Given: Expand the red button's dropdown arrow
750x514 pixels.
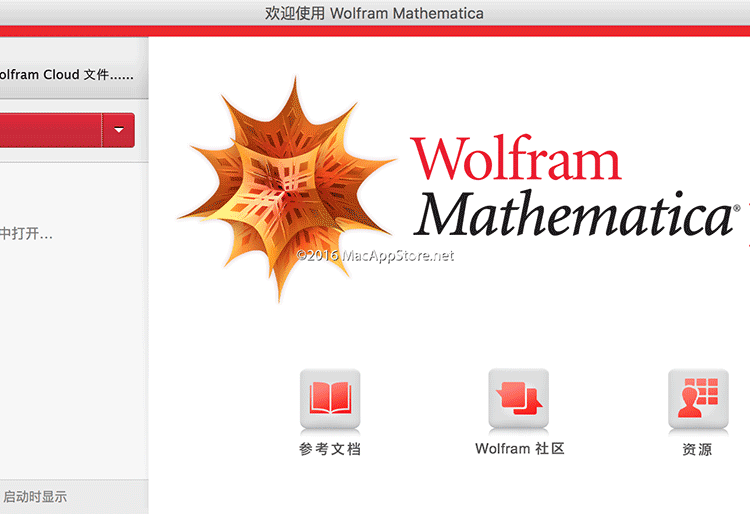Looking at the screenshot, I should coord(118,130).
